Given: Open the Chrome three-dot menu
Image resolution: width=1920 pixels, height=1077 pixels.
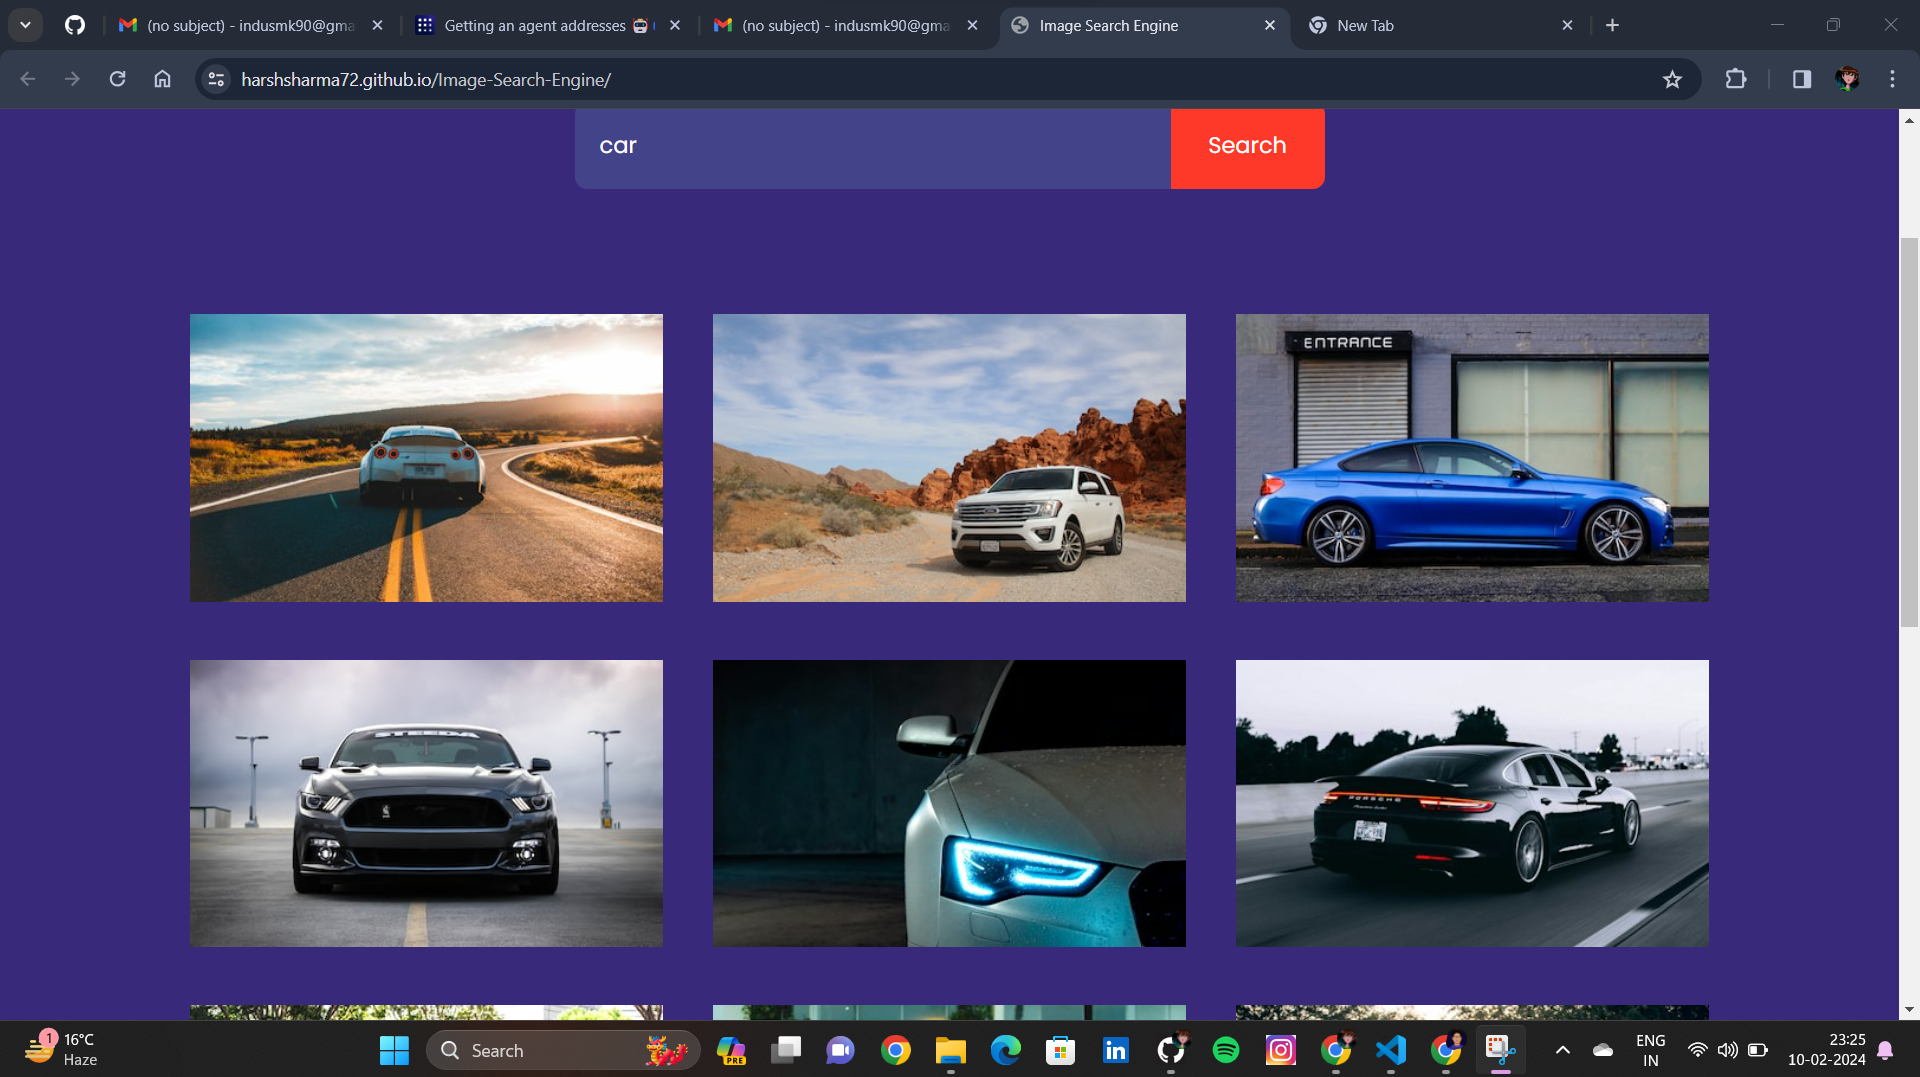Looking at the screenshot, I should tap(1892, 79).
